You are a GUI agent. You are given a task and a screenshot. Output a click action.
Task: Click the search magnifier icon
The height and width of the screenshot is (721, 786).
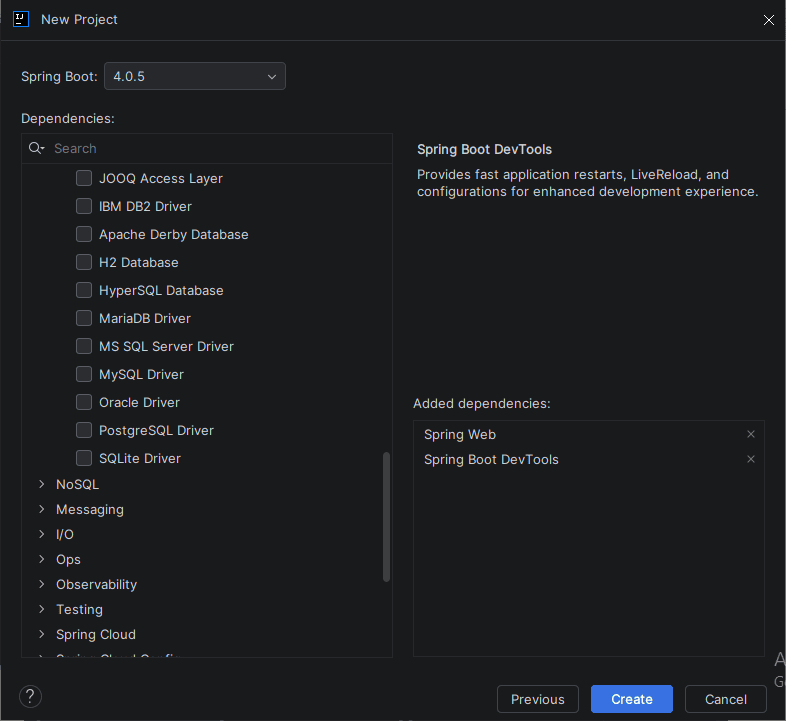(x=36, y=148)
